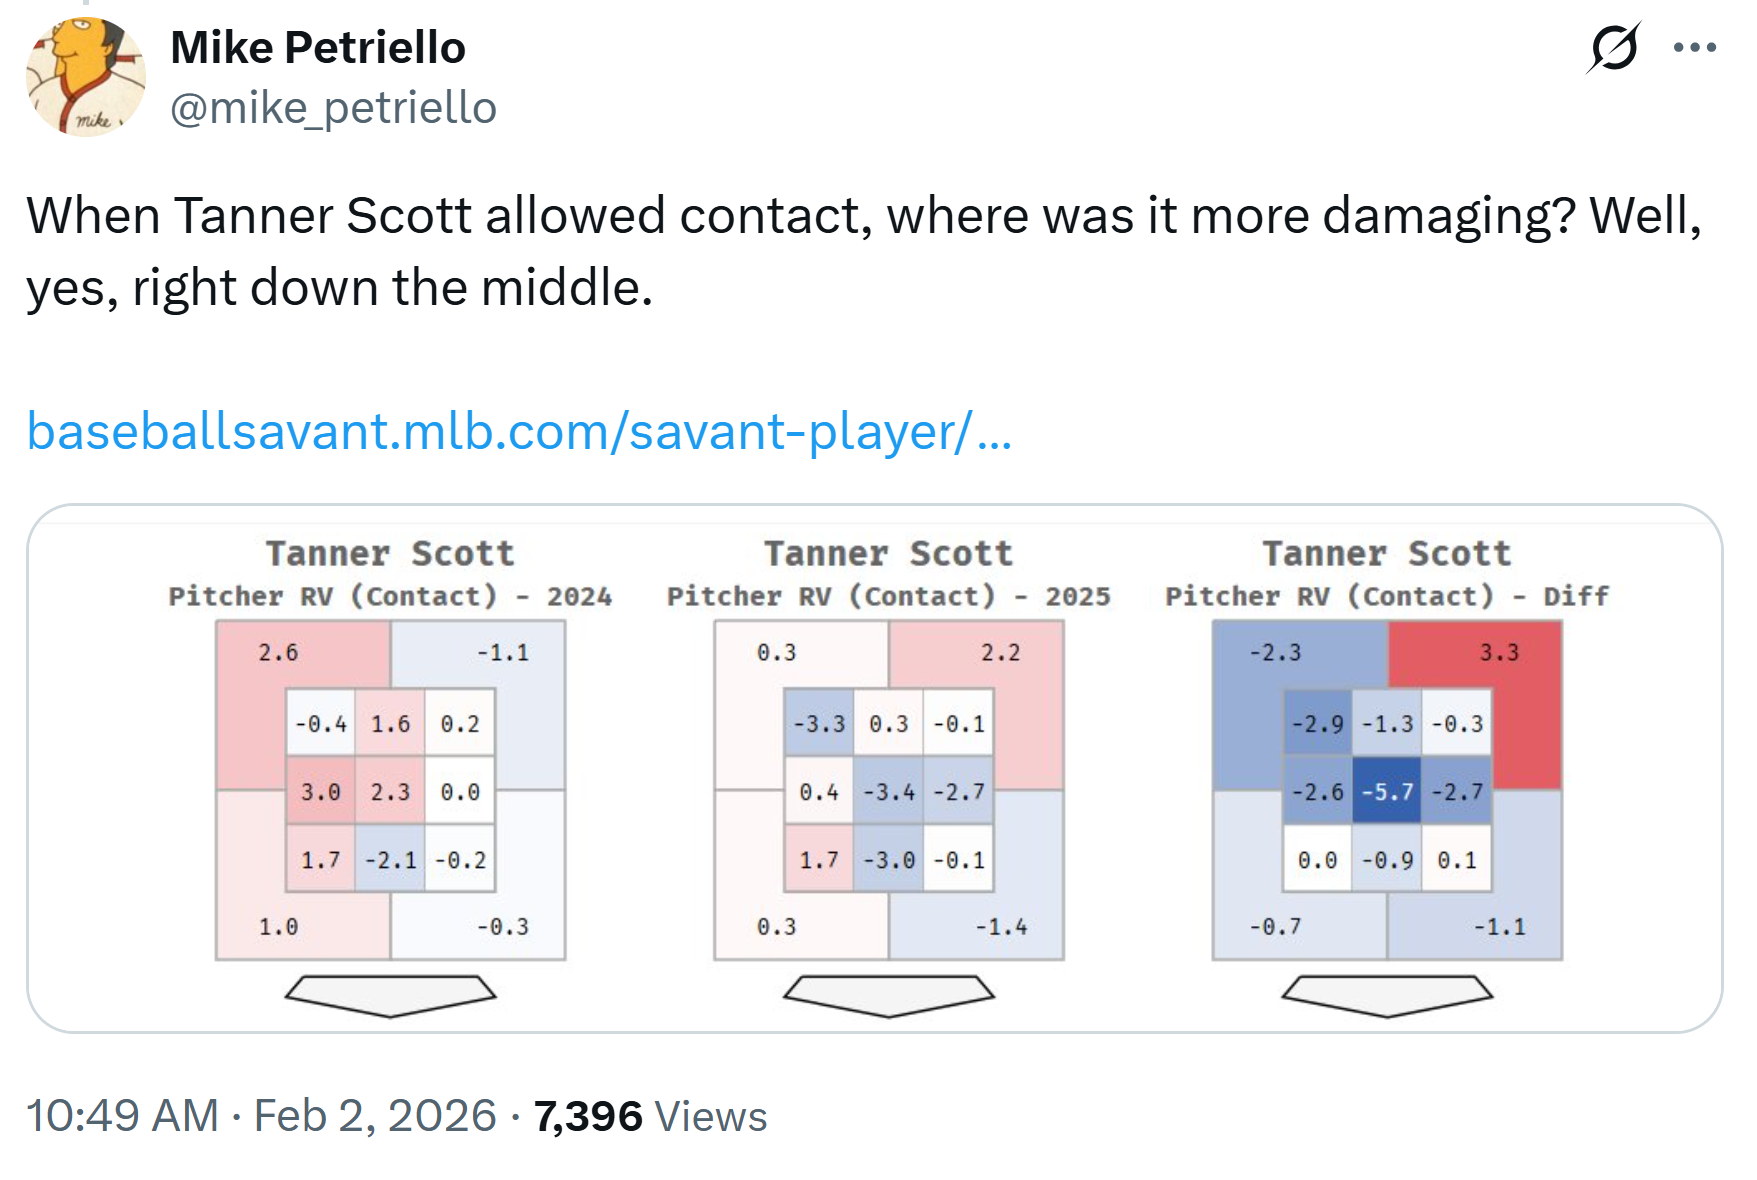Viewport: 1757px width, 1180px height.
Task: Open the three-dot more options menu
Action: coord(1694,47)
